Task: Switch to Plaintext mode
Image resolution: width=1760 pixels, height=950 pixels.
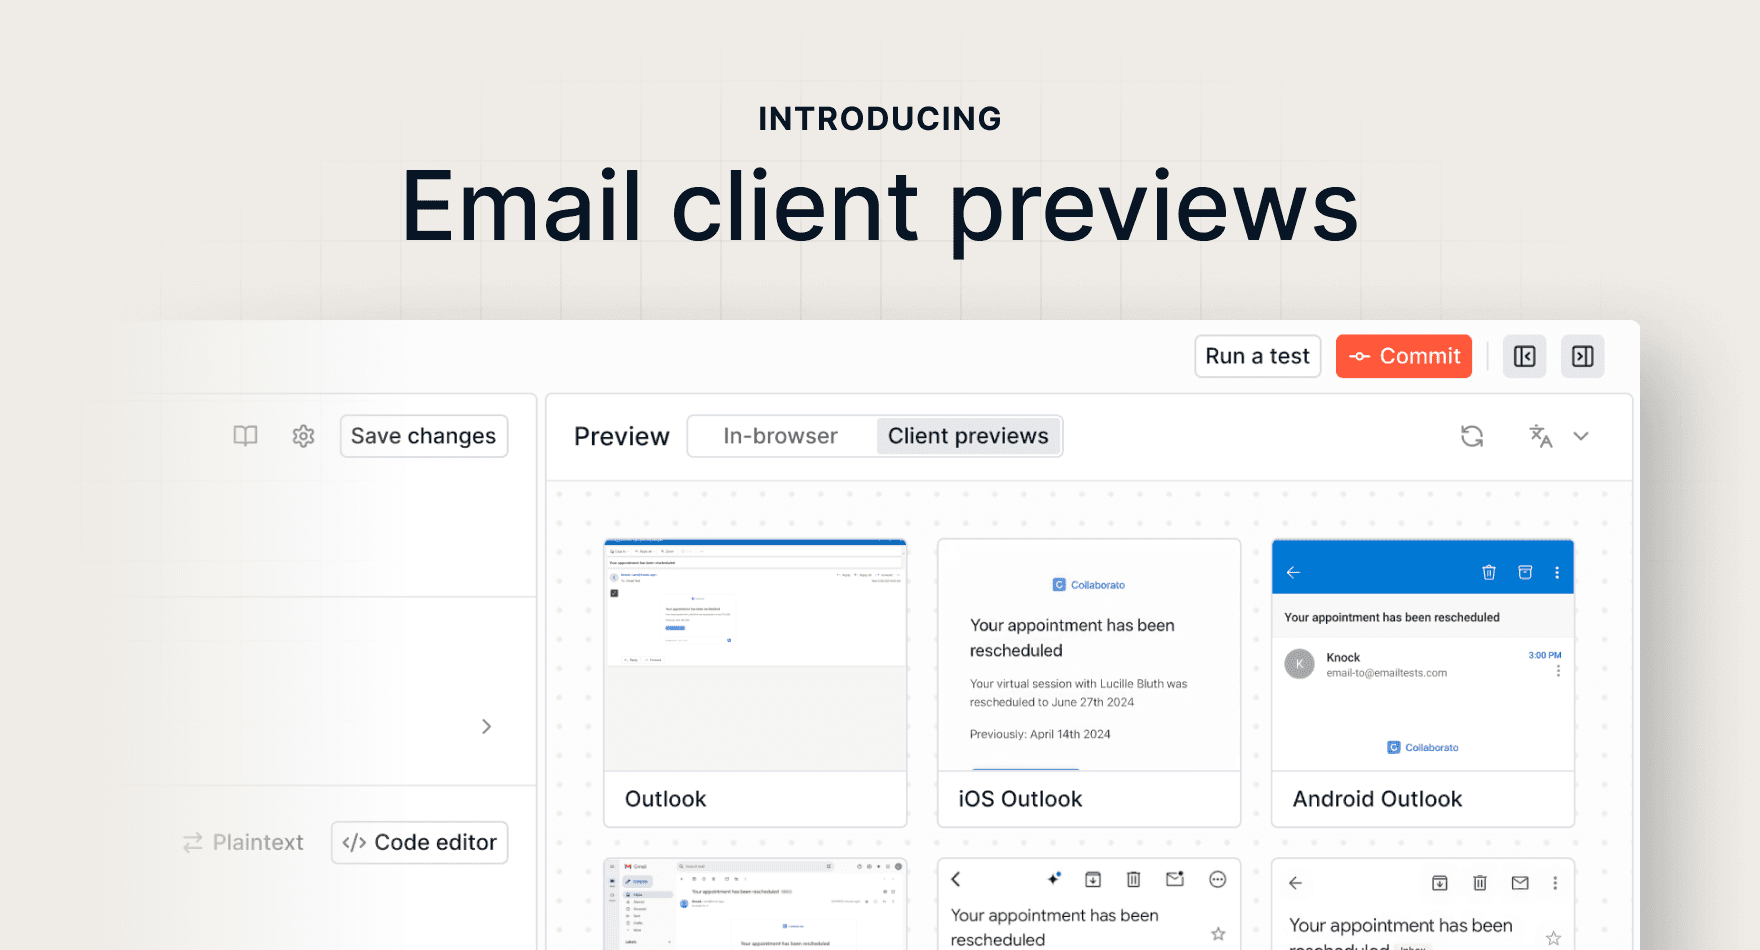Action: point(242,842)
